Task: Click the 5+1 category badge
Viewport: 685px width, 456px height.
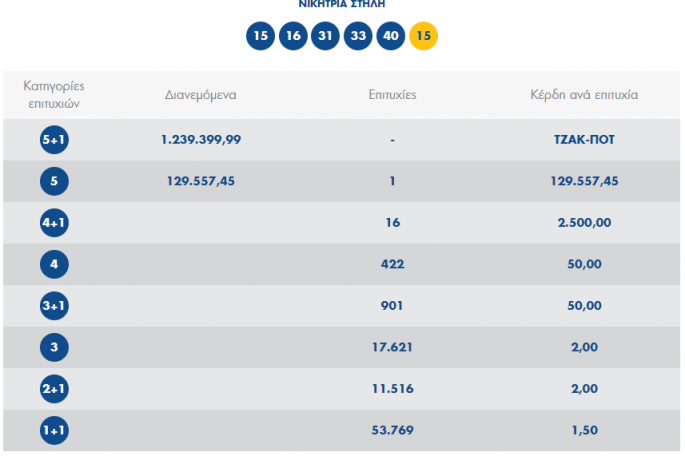Action: 53,140
